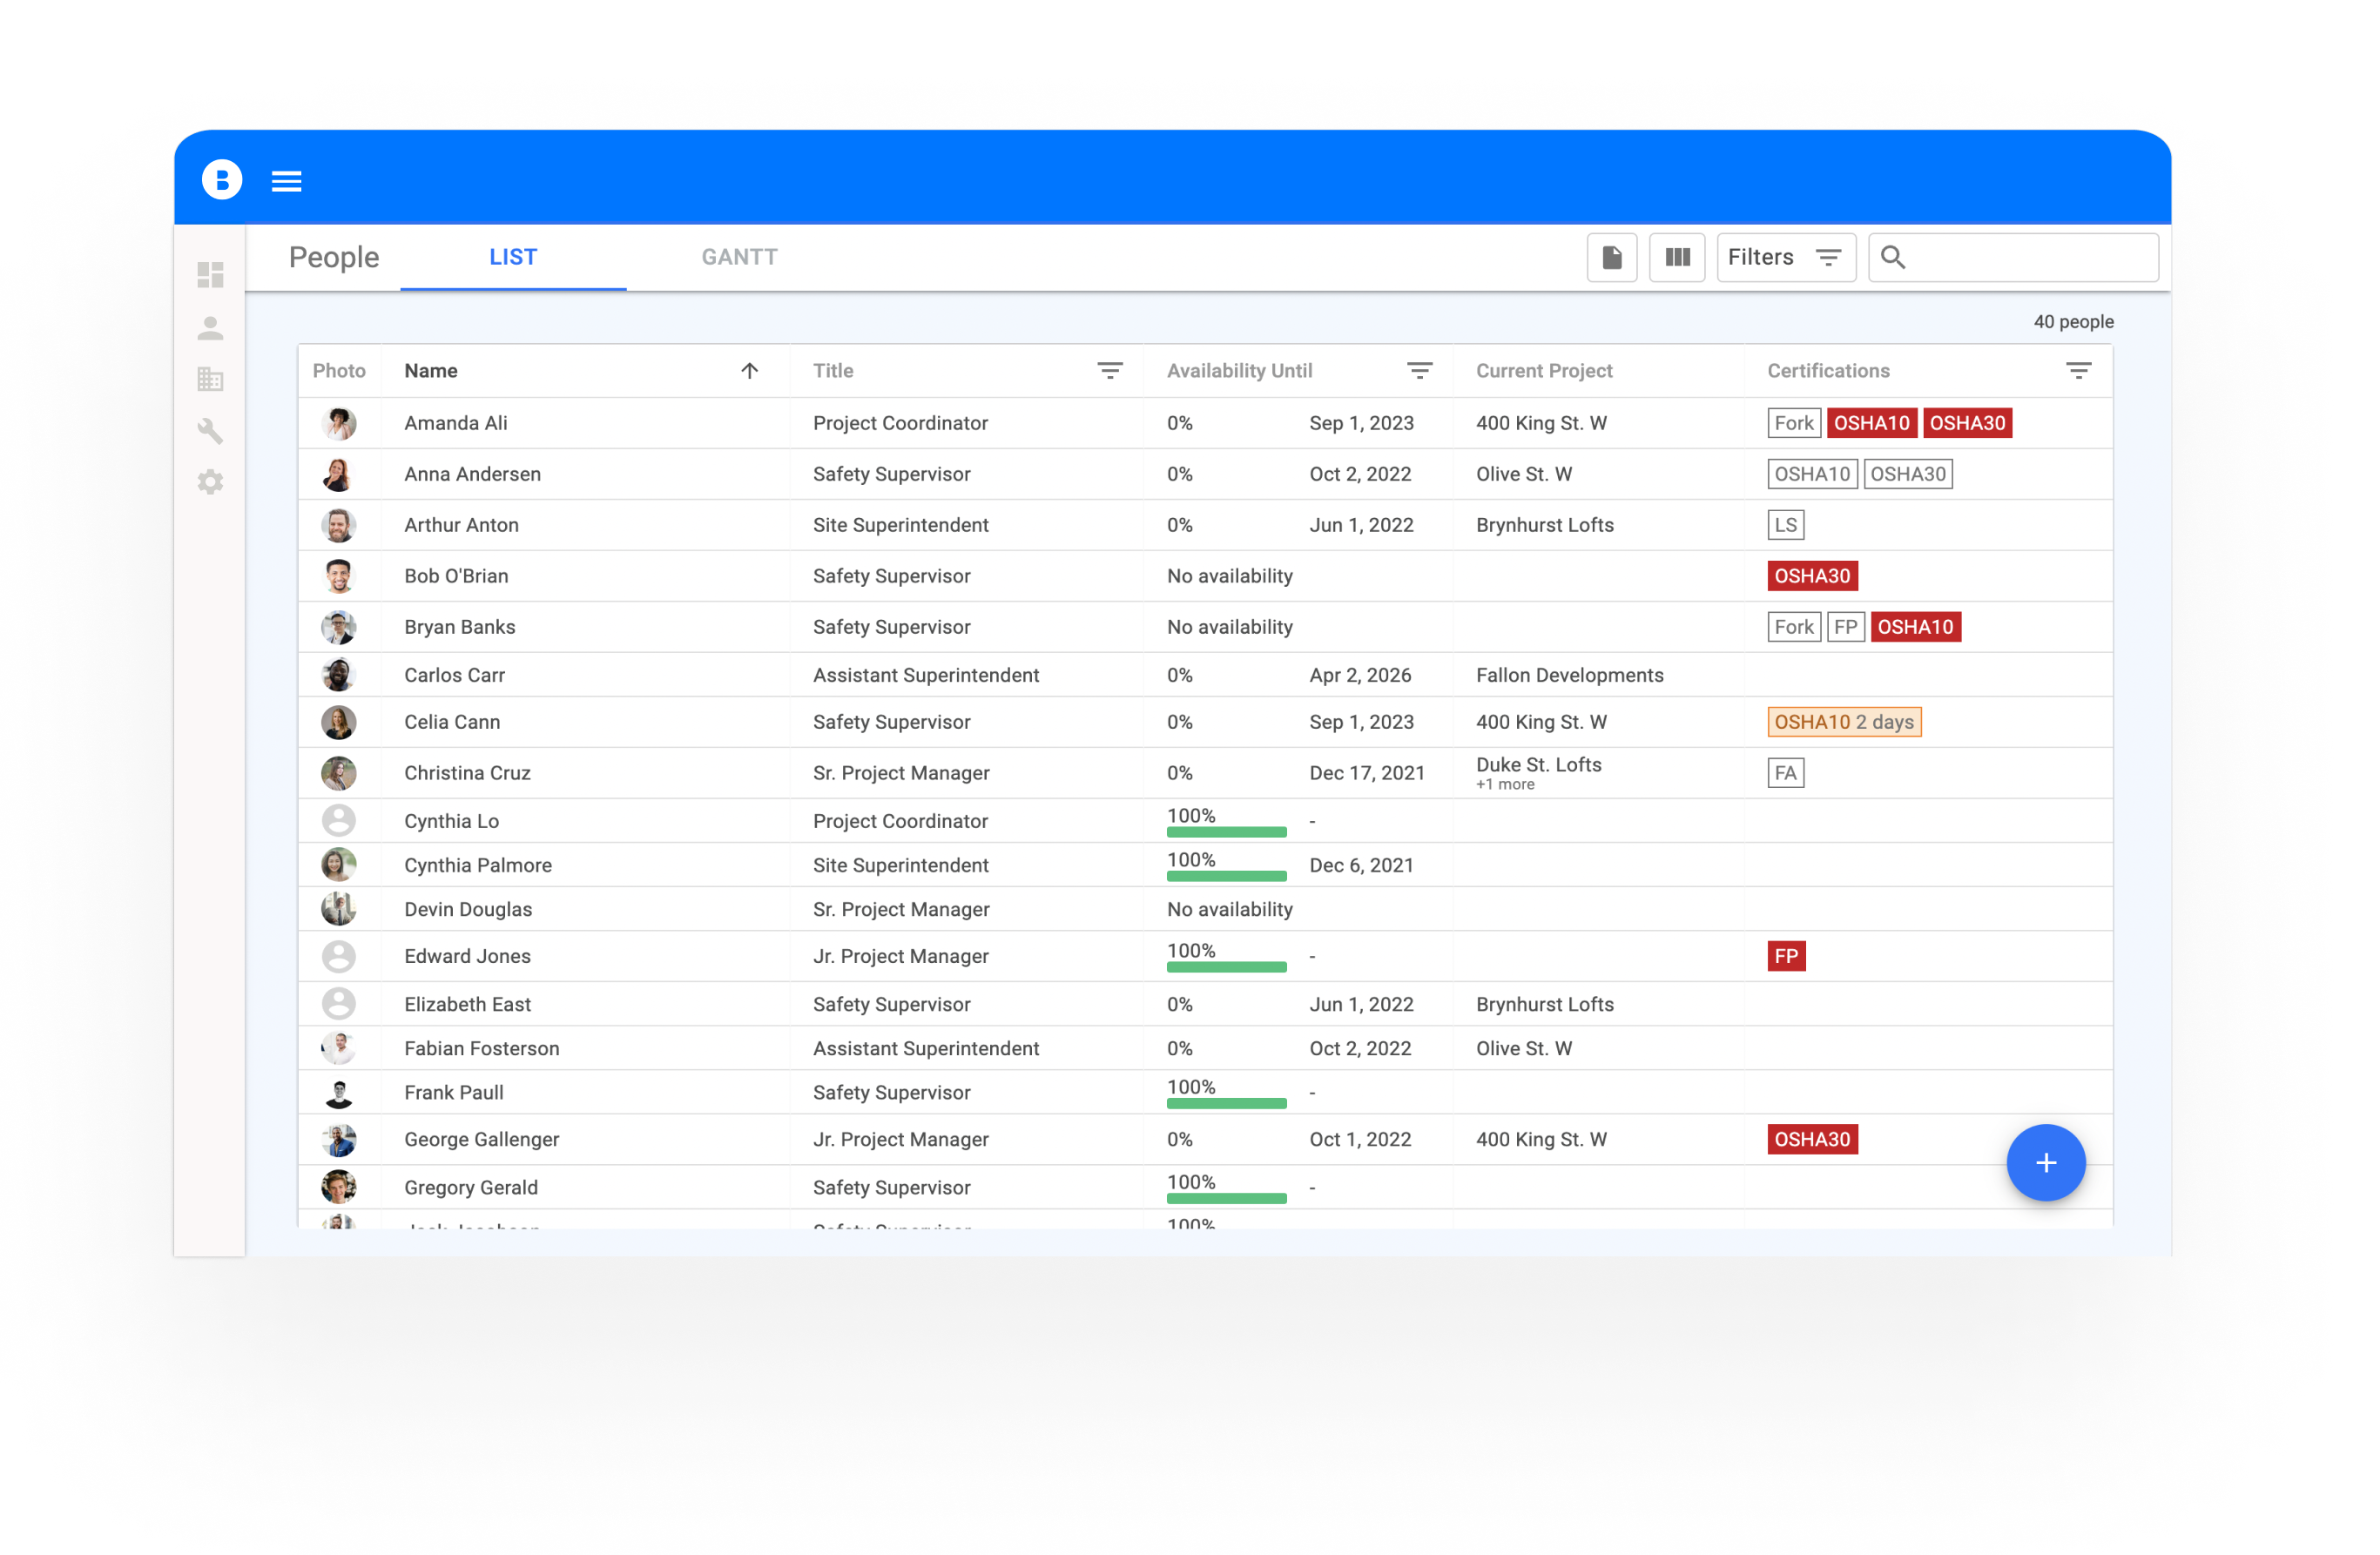Viewport: 2380px width, 1555px height.
Task: Open the column layout icon beside Filters
Action: coord(1677,257)
